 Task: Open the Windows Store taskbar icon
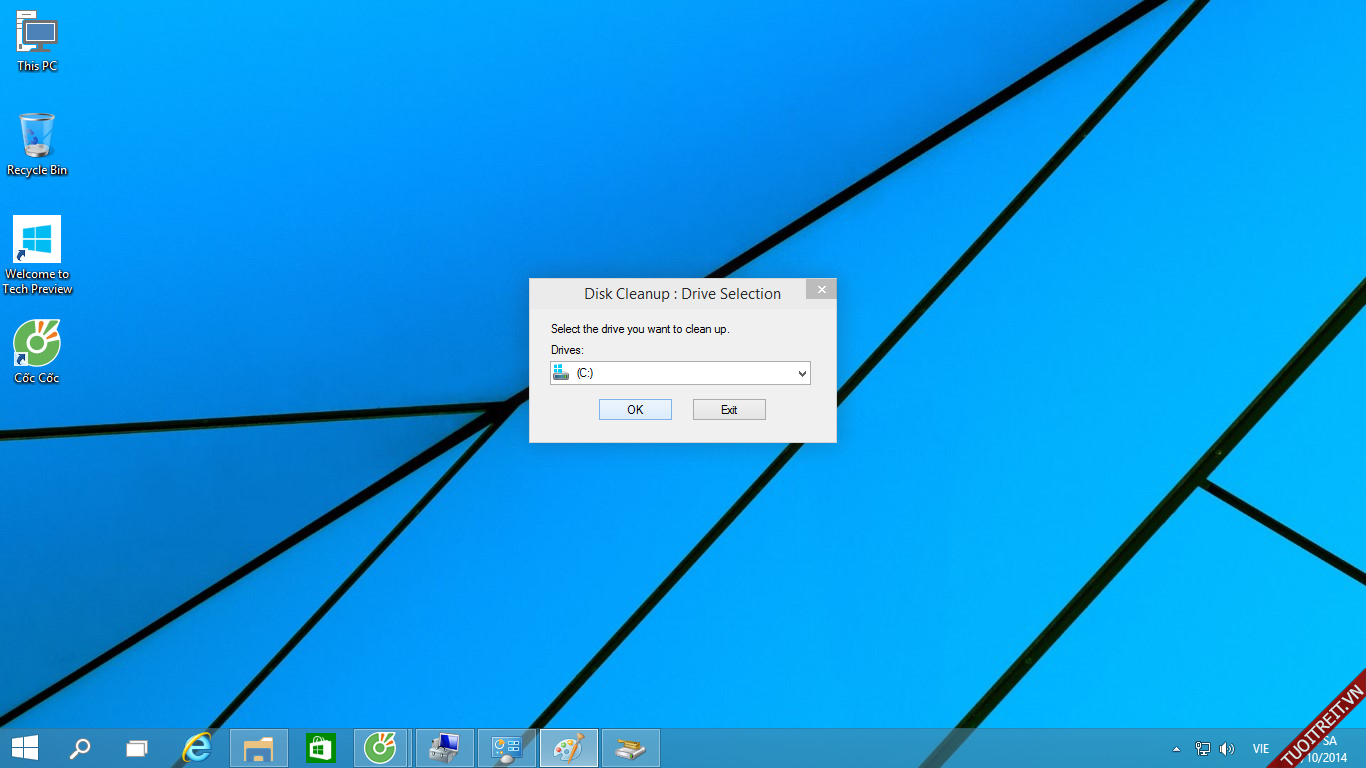tap(321, 748)
